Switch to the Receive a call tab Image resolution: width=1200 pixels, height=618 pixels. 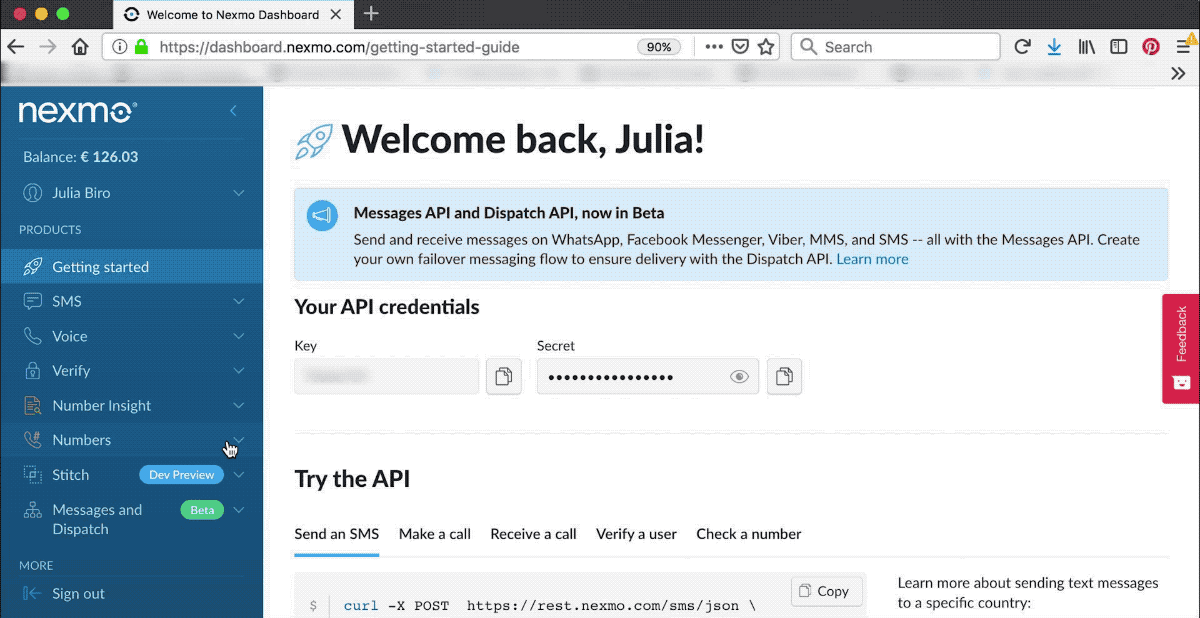click(533, 534)
